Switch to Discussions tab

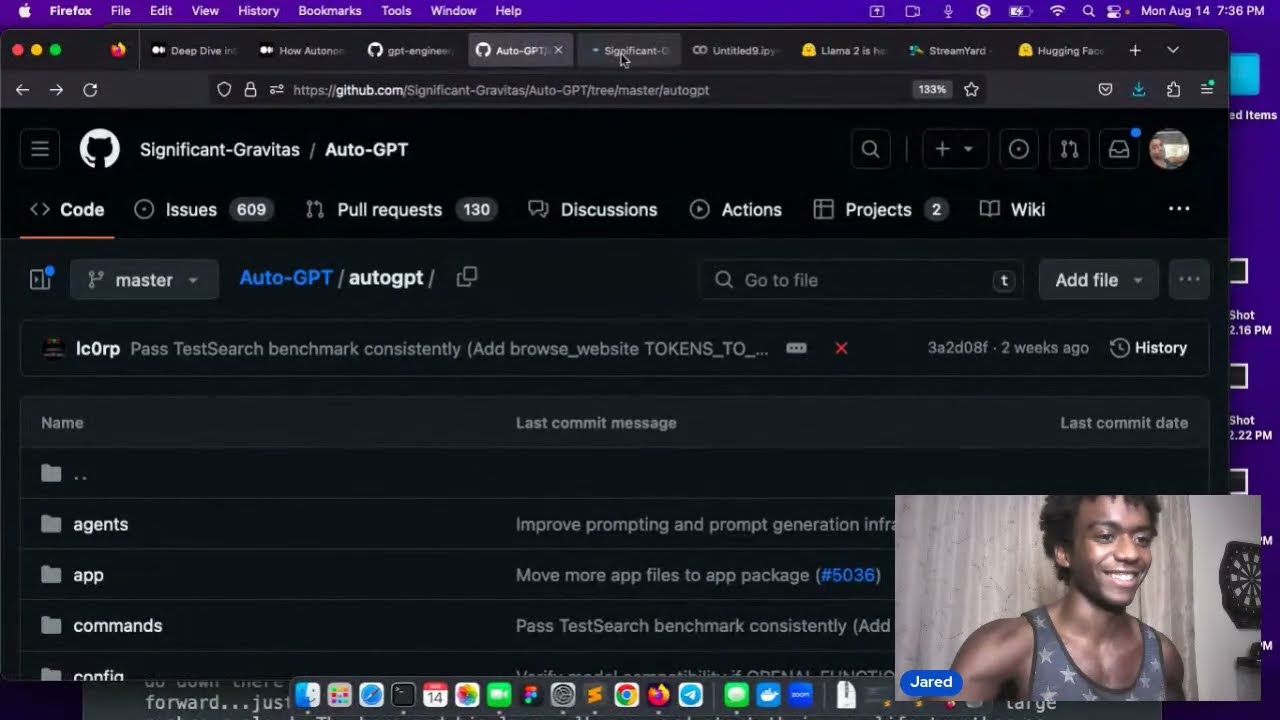click(592, 209)
